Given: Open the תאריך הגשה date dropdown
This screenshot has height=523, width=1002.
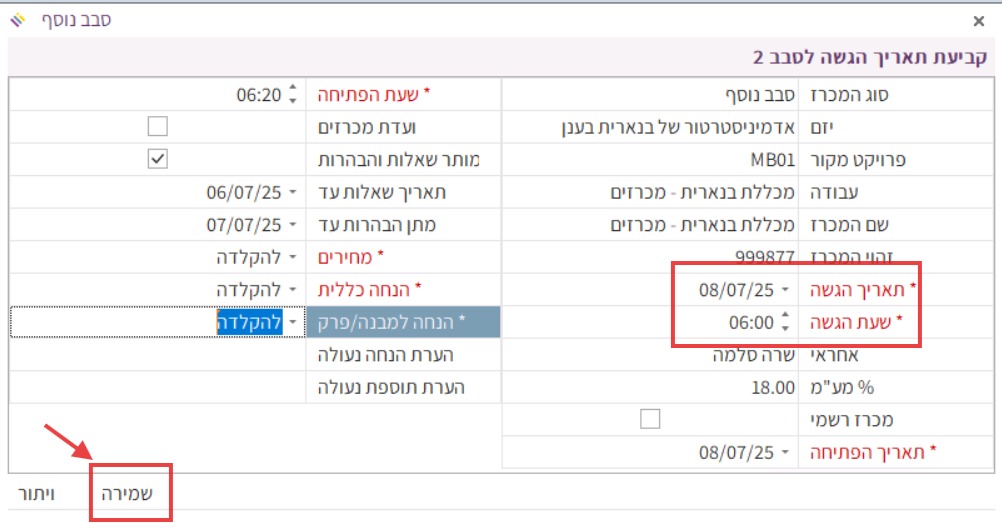Looking at the screenshot, I should (x=785, y=290).
